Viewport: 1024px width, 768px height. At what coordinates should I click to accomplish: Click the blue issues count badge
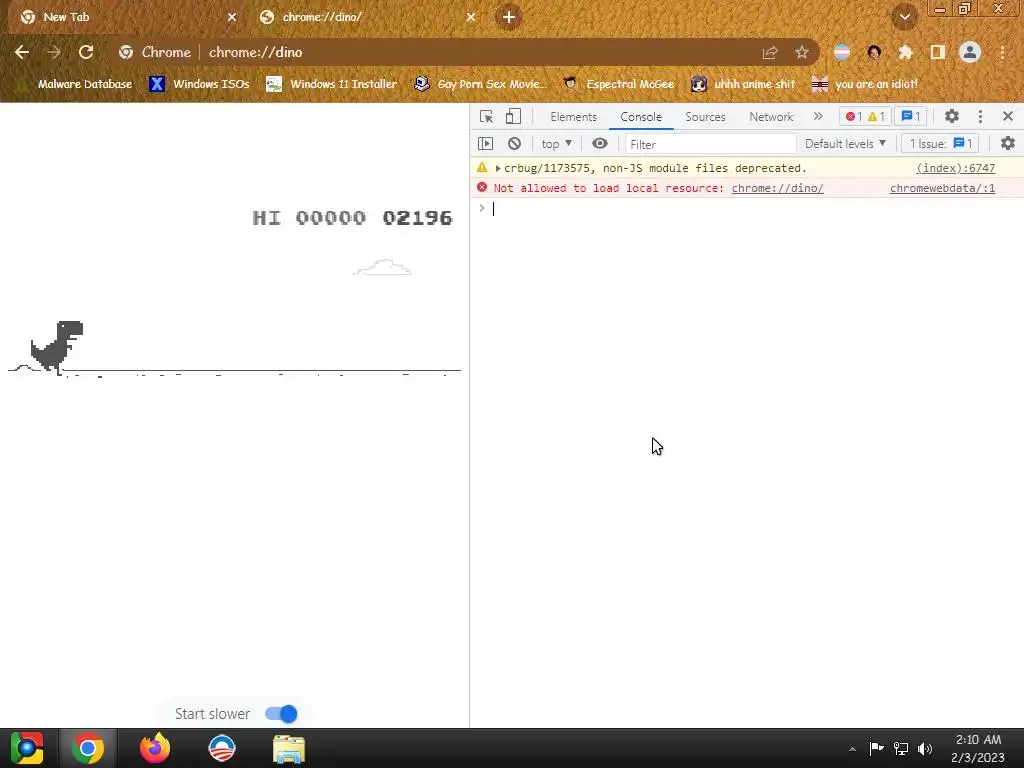coord(910,116)
